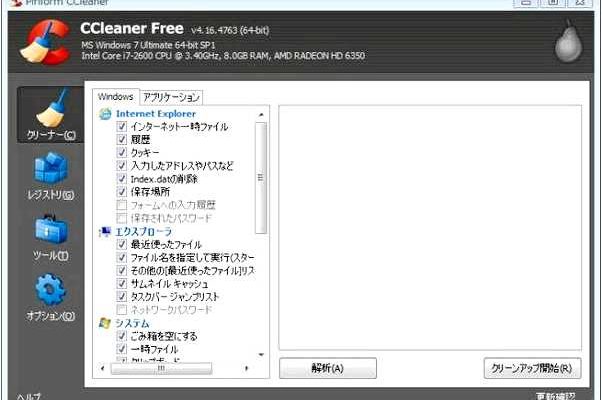Open the クリーナー (Cleaner) broom icon
This screenshot has width=602, height=400.
[x=52, y=109]
